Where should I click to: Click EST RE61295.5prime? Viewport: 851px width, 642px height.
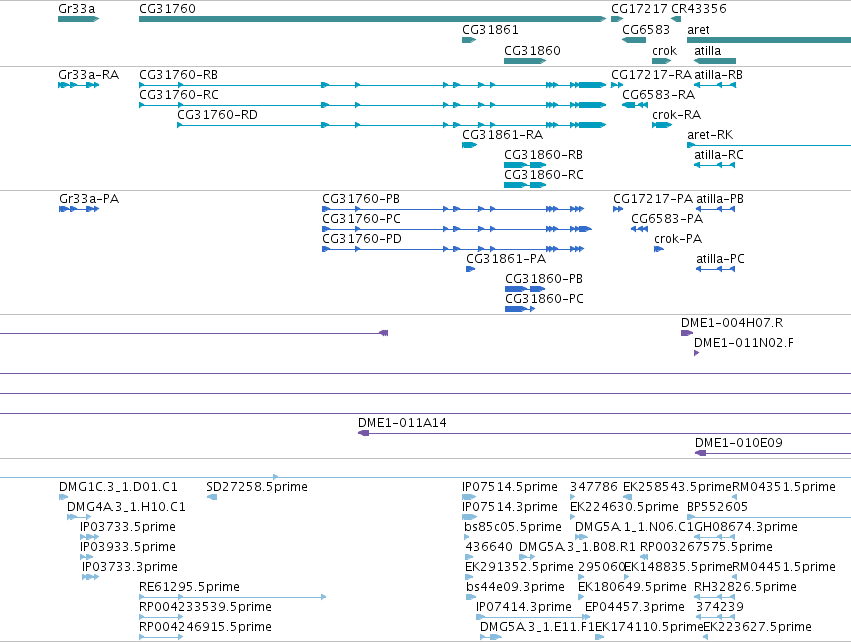[189, 587]
